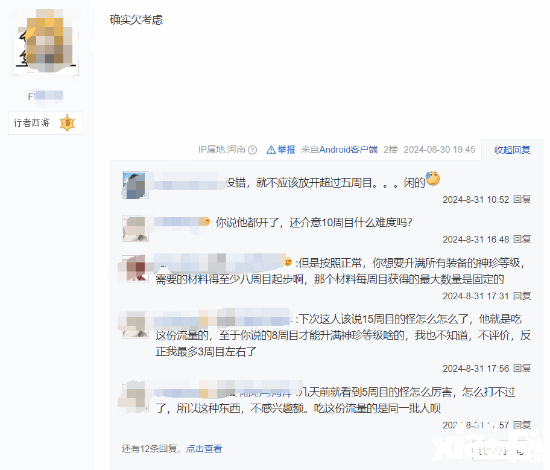Click the first reply's avatar thumbnail
This screenshot has height=470, width=550.
pos(135,186)
